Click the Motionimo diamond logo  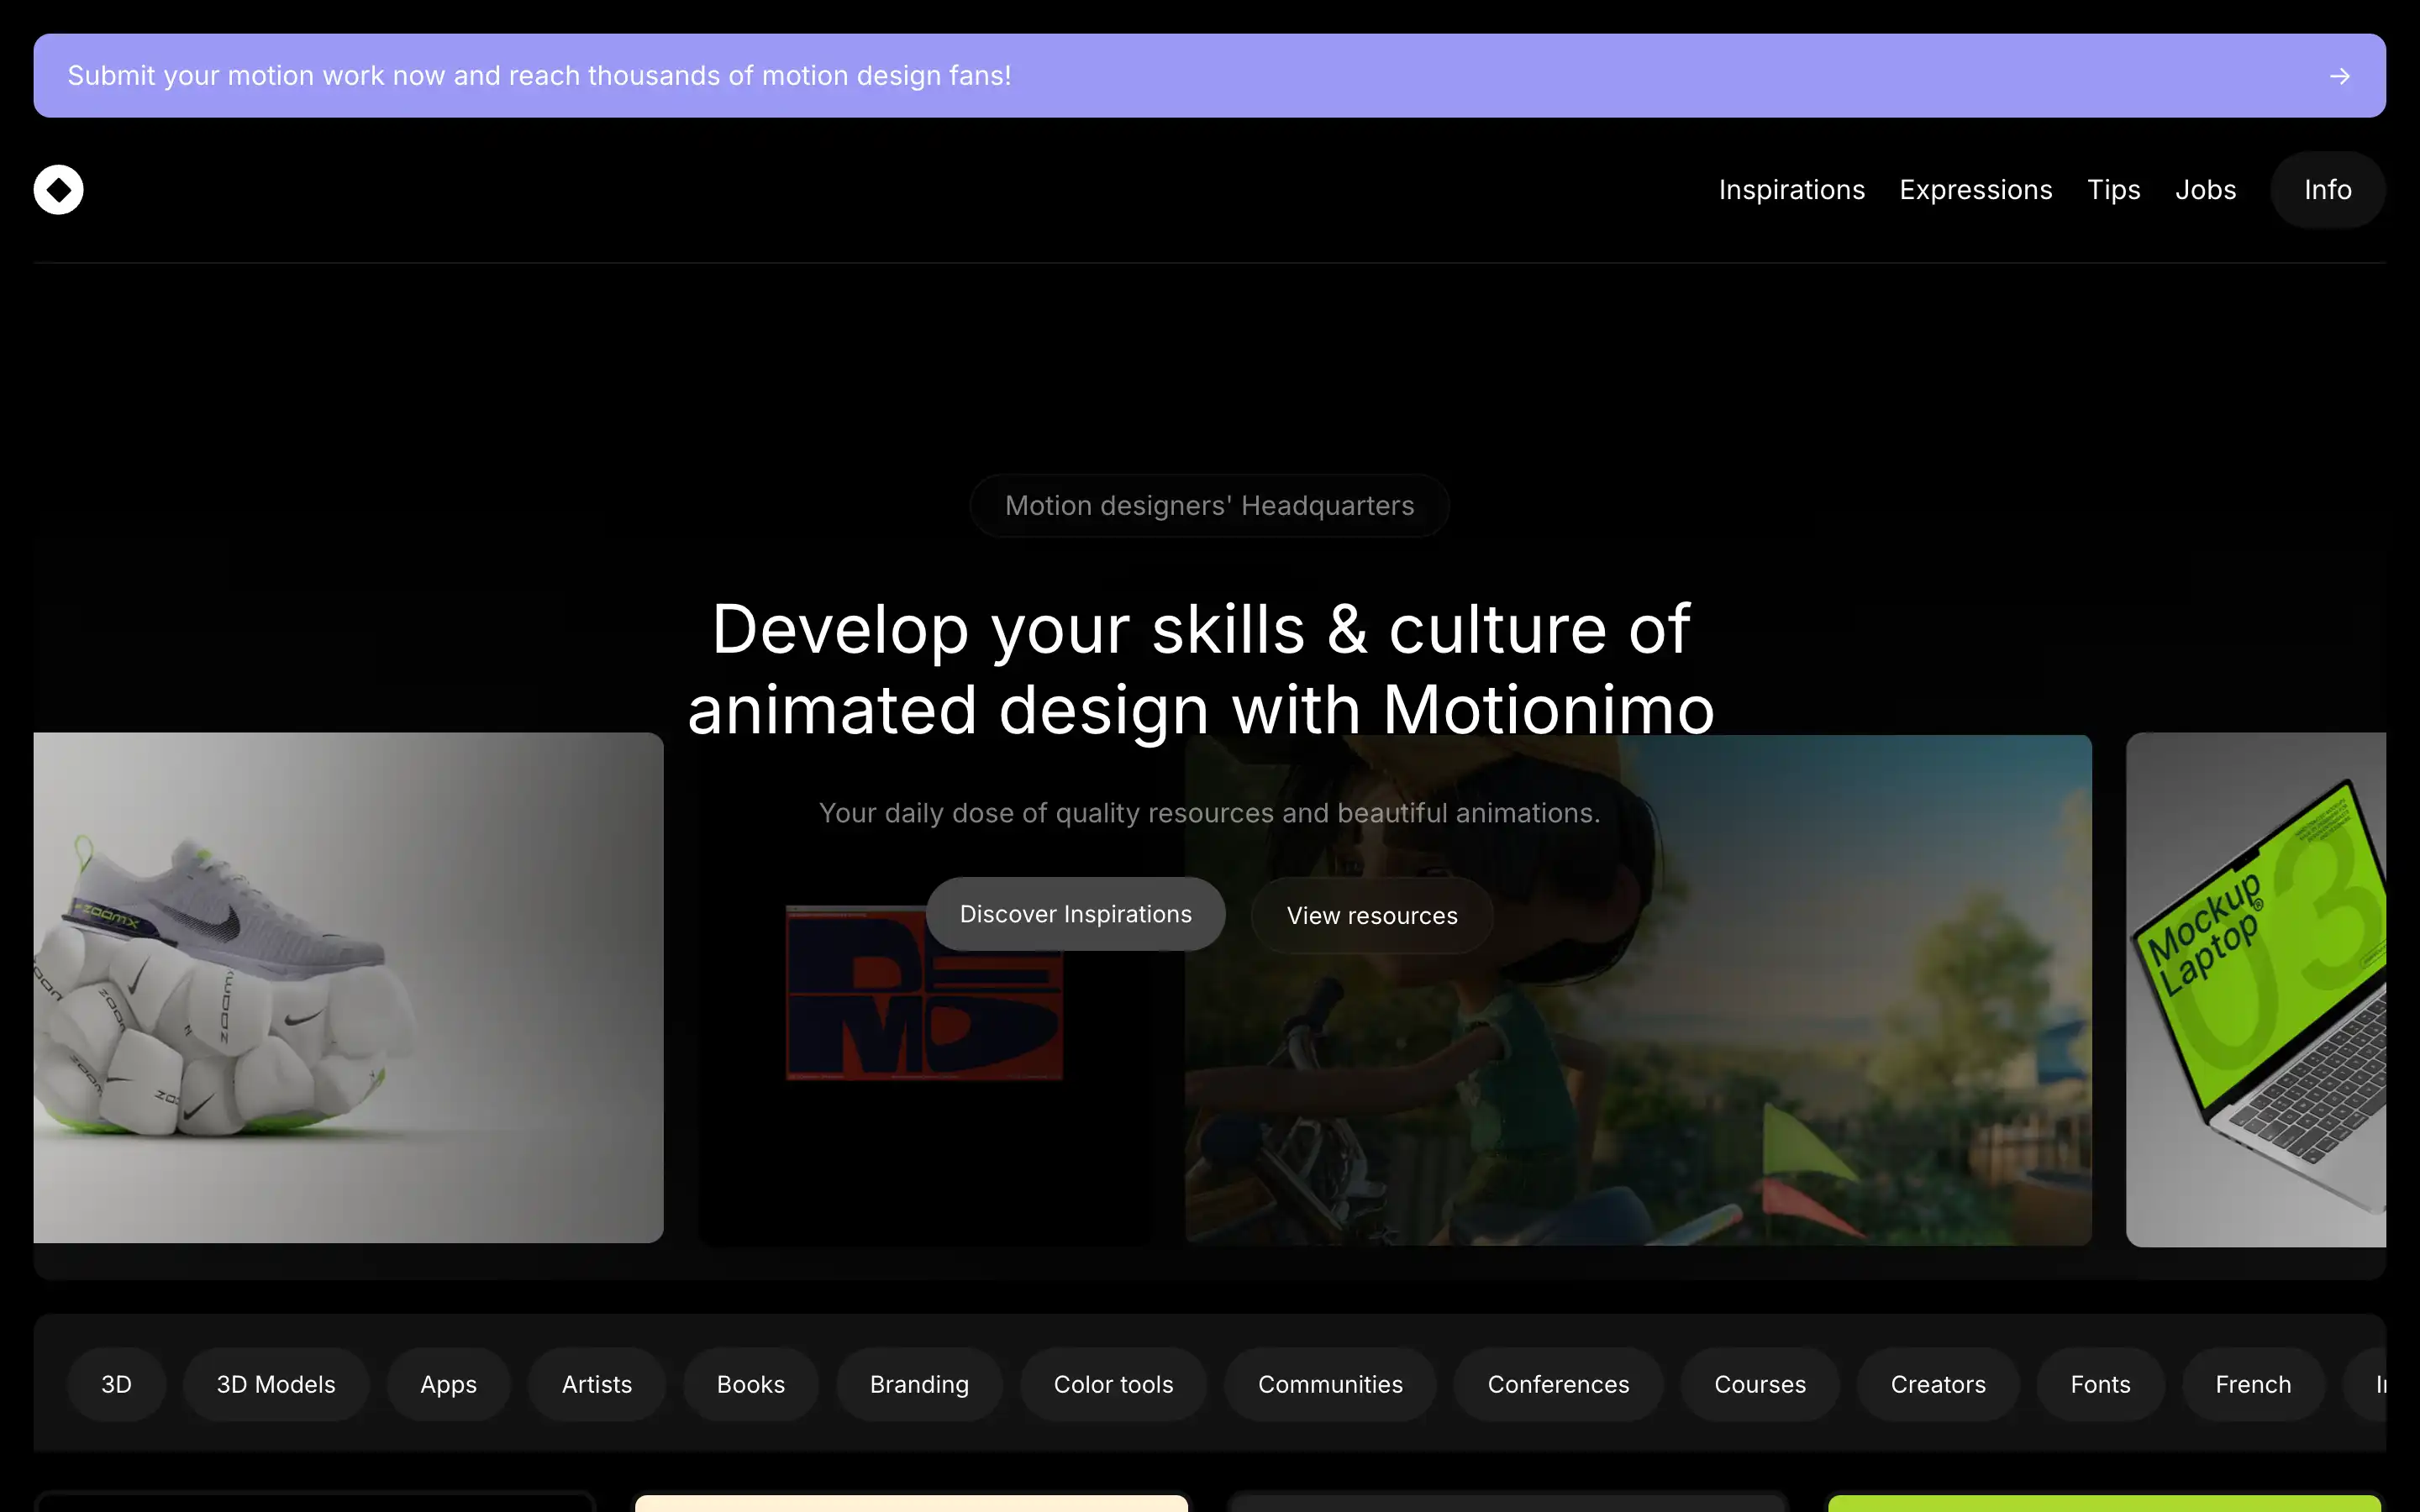point(58,189)
